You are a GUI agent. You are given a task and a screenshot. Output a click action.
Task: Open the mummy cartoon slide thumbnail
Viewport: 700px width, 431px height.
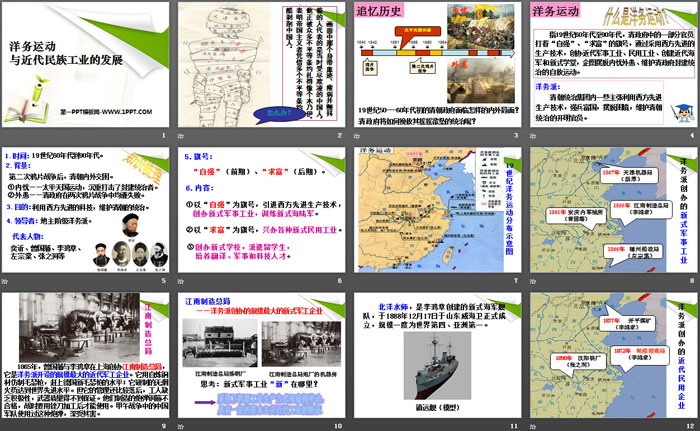point(260,64)
